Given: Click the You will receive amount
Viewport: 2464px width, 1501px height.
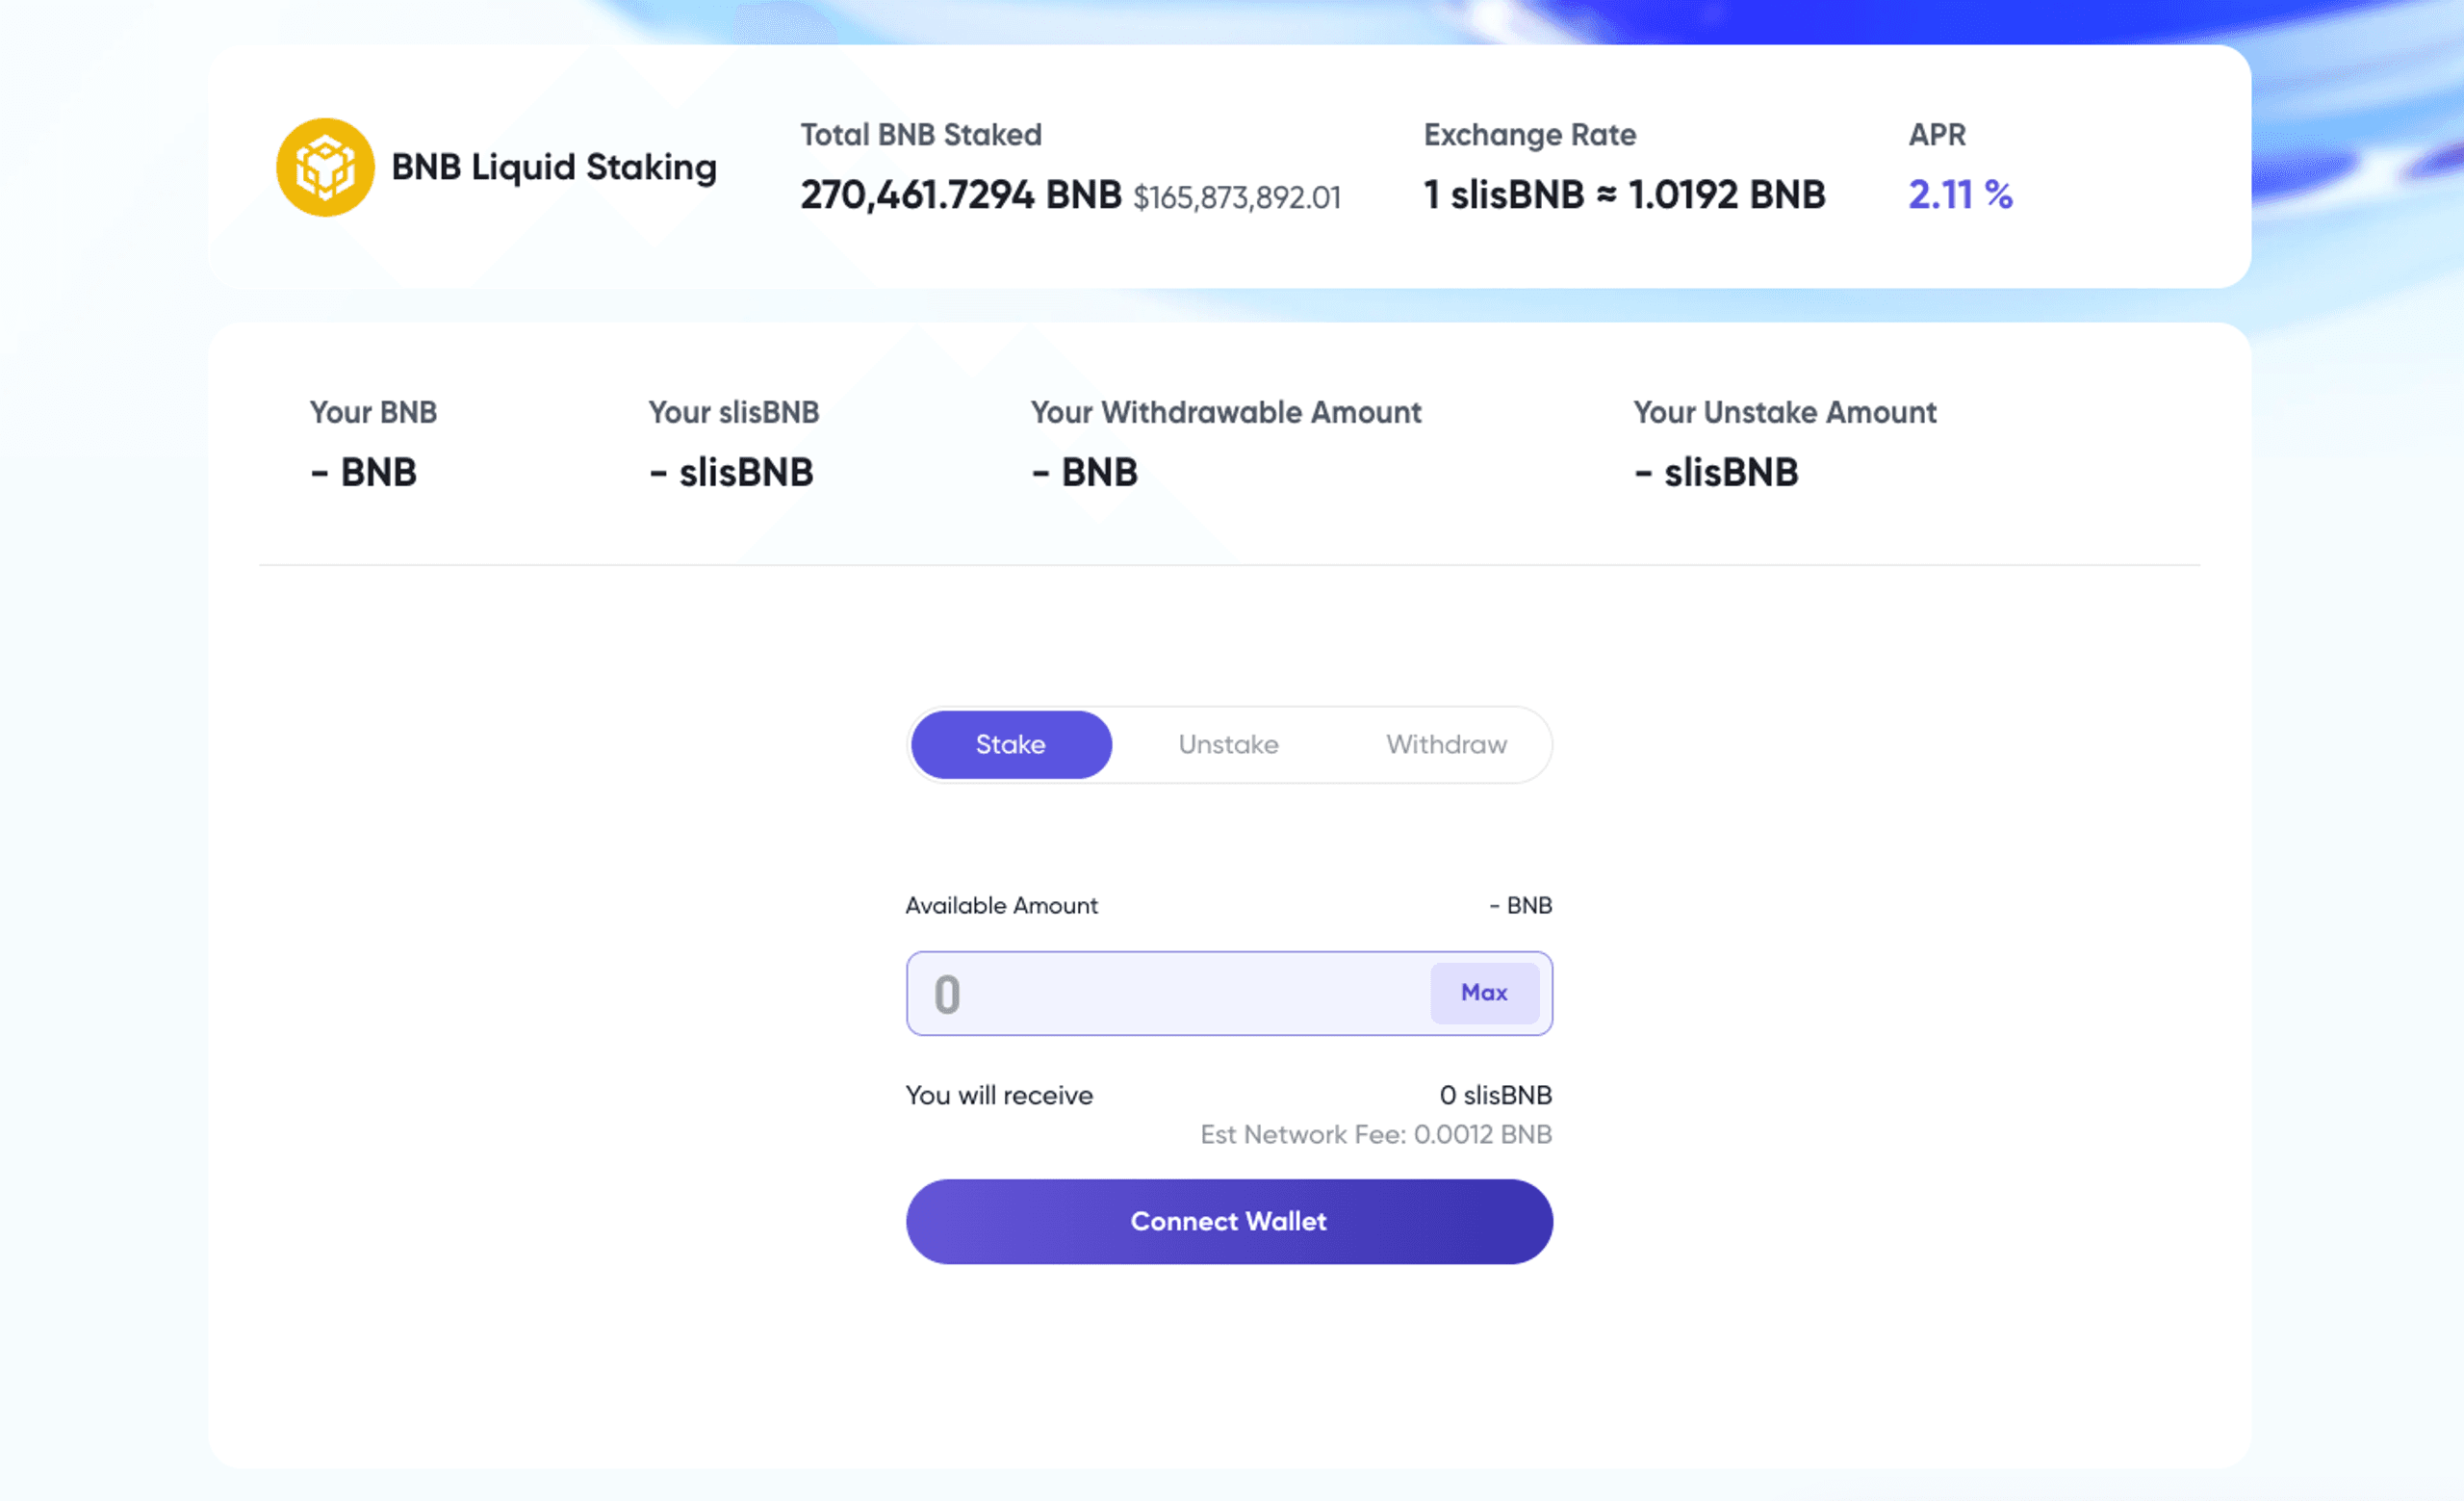Looking at the screenshot, I should [x=1494, y=1095].
